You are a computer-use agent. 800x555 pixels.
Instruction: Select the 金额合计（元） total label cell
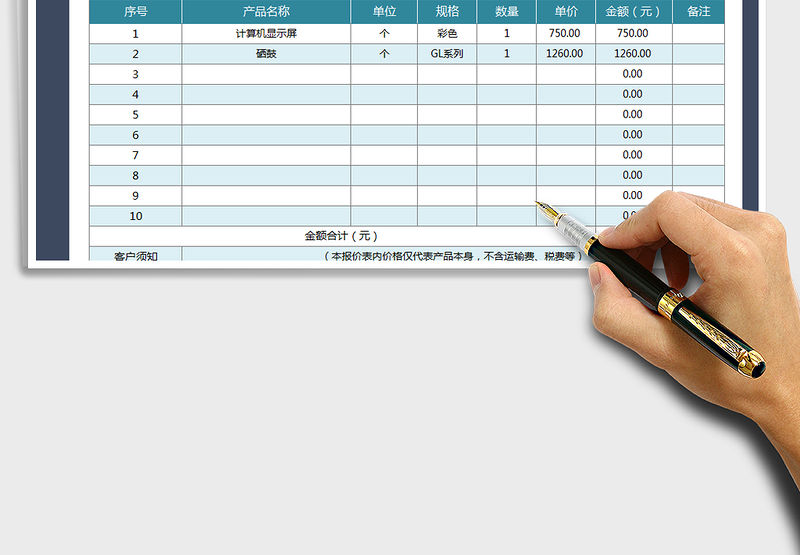click(340, 236)
